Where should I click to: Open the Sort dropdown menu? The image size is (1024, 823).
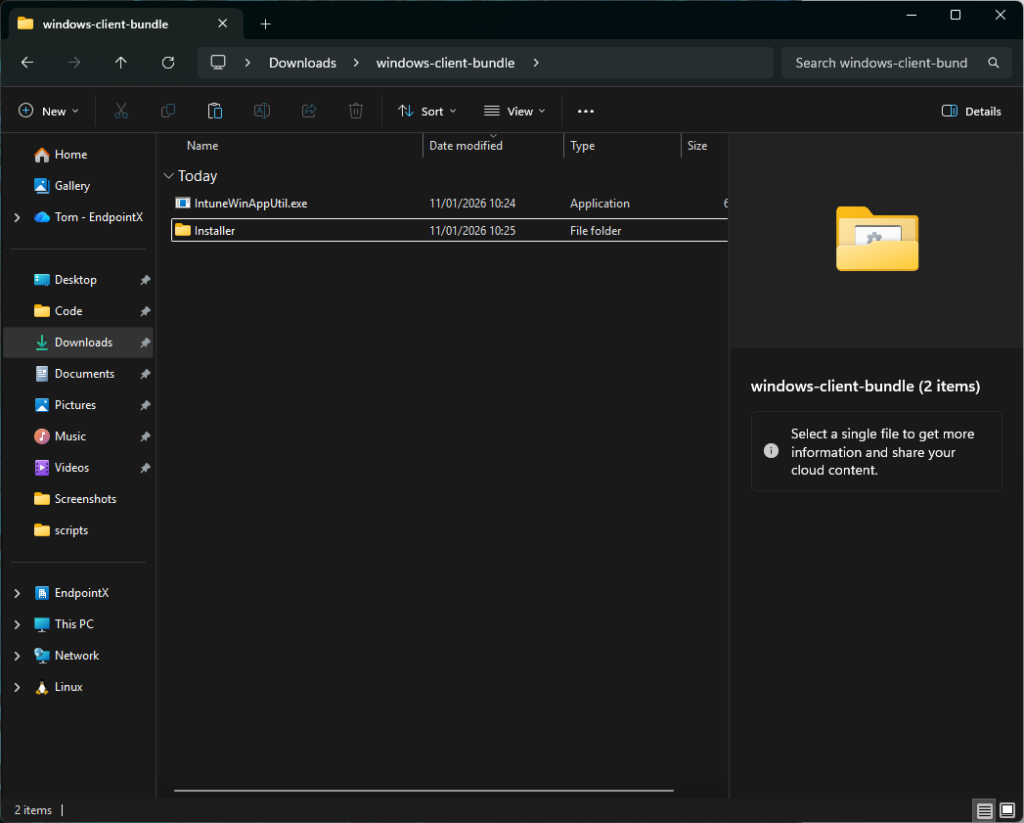[427, 111]
